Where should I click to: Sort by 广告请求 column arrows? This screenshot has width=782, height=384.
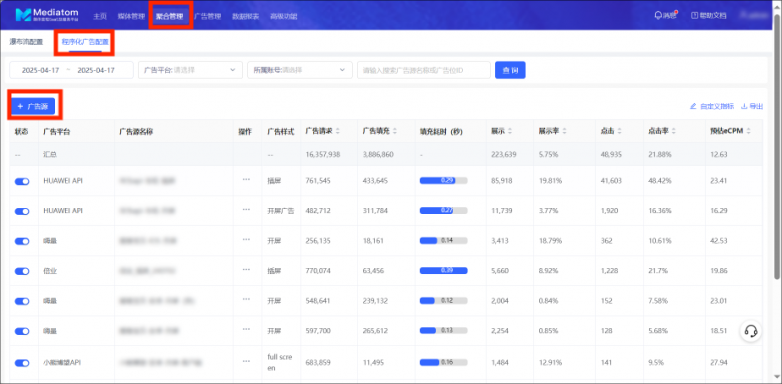point(338,132)
